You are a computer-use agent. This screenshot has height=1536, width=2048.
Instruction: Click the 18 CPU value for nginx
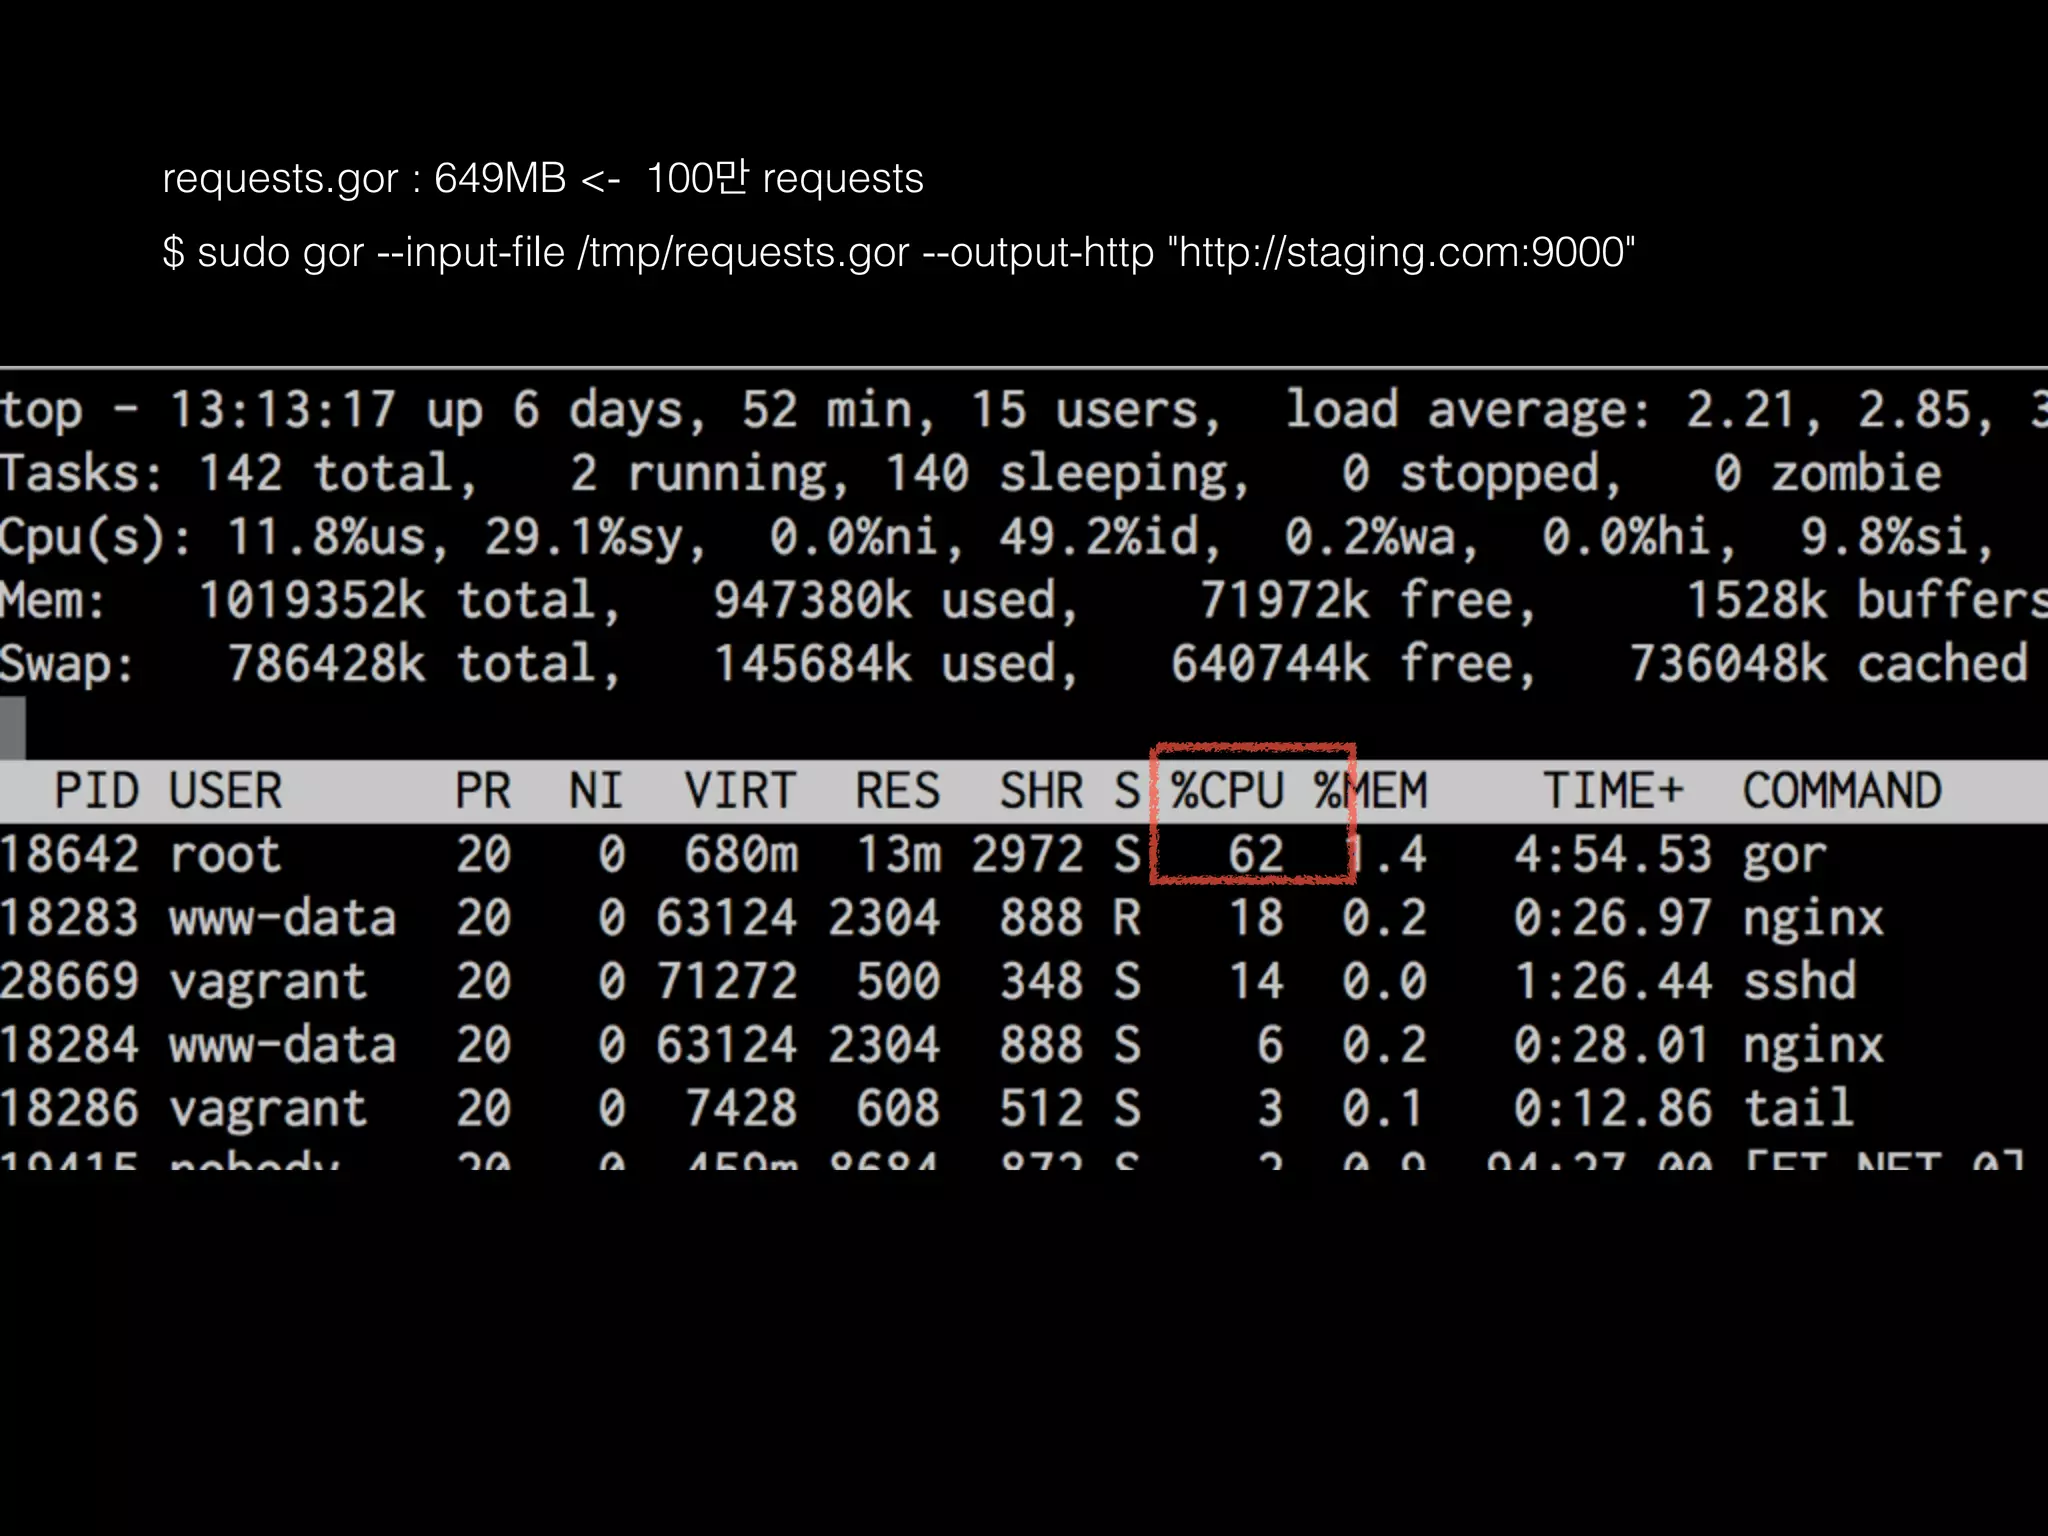pyautogui.click(x=1256, y=918)
